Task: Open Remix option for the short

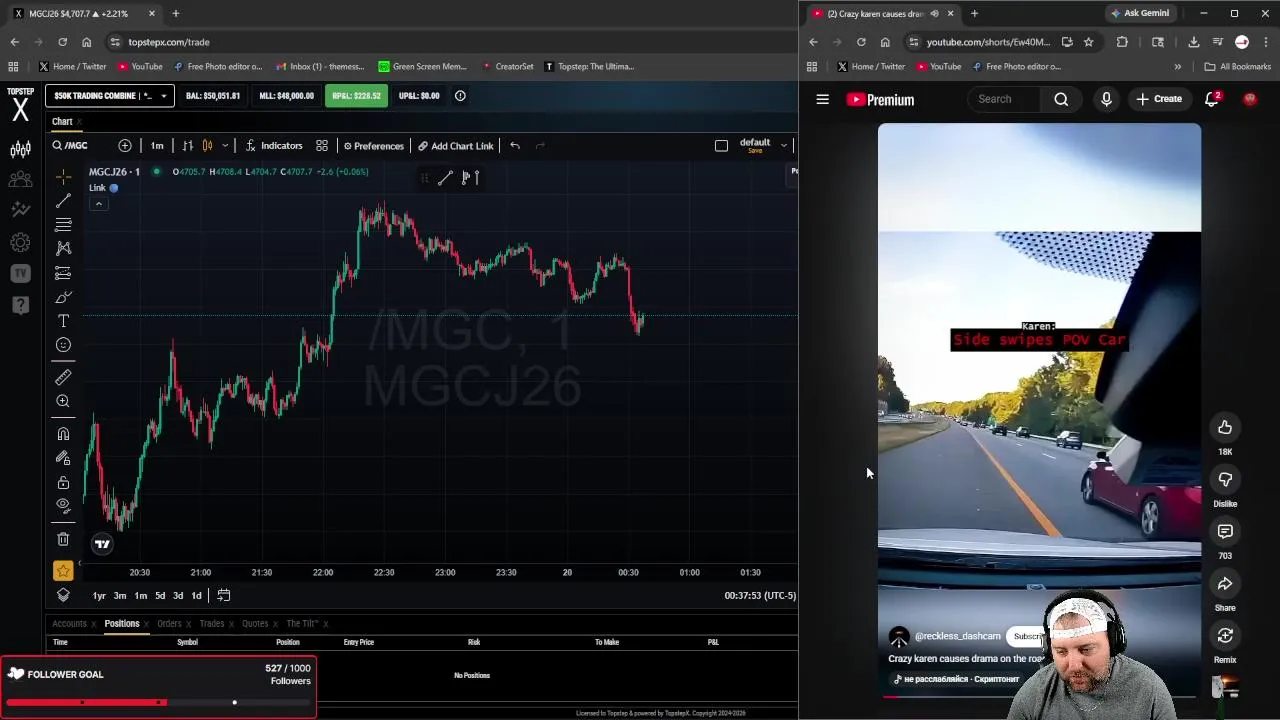Action: 1225,636
